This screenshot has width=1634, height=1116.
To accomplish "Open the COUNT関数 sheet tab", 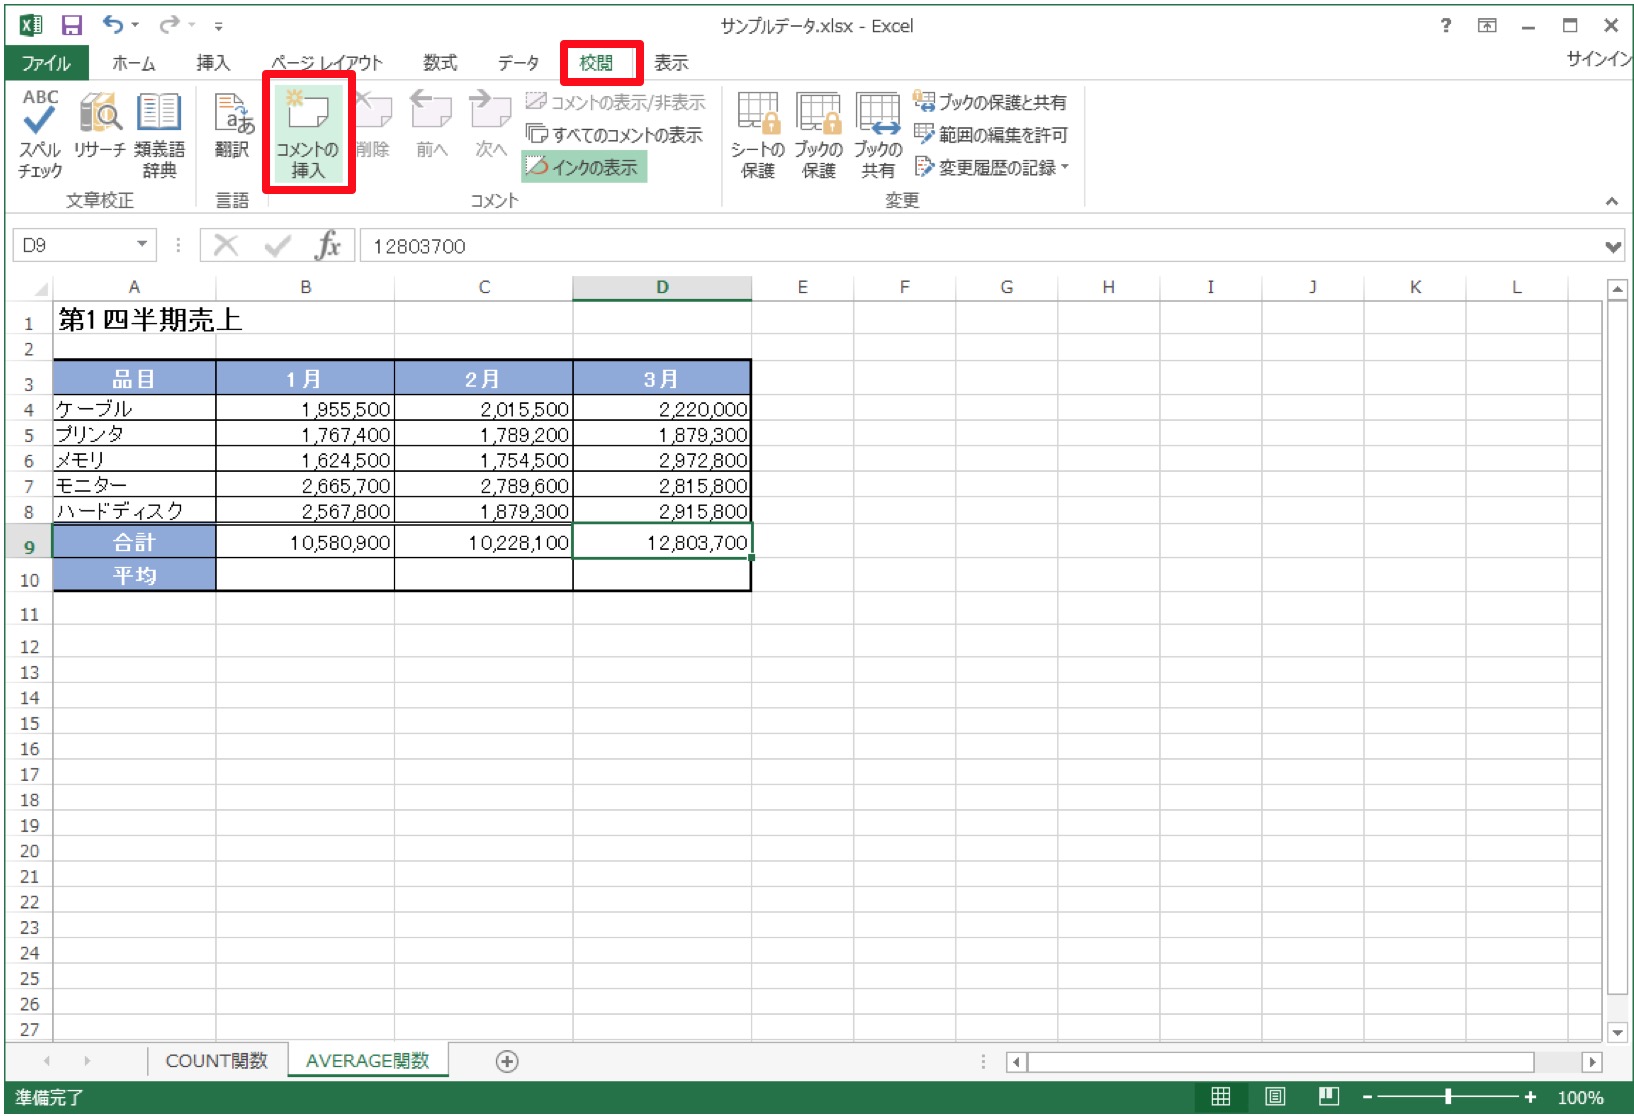I will (217, 1061).
